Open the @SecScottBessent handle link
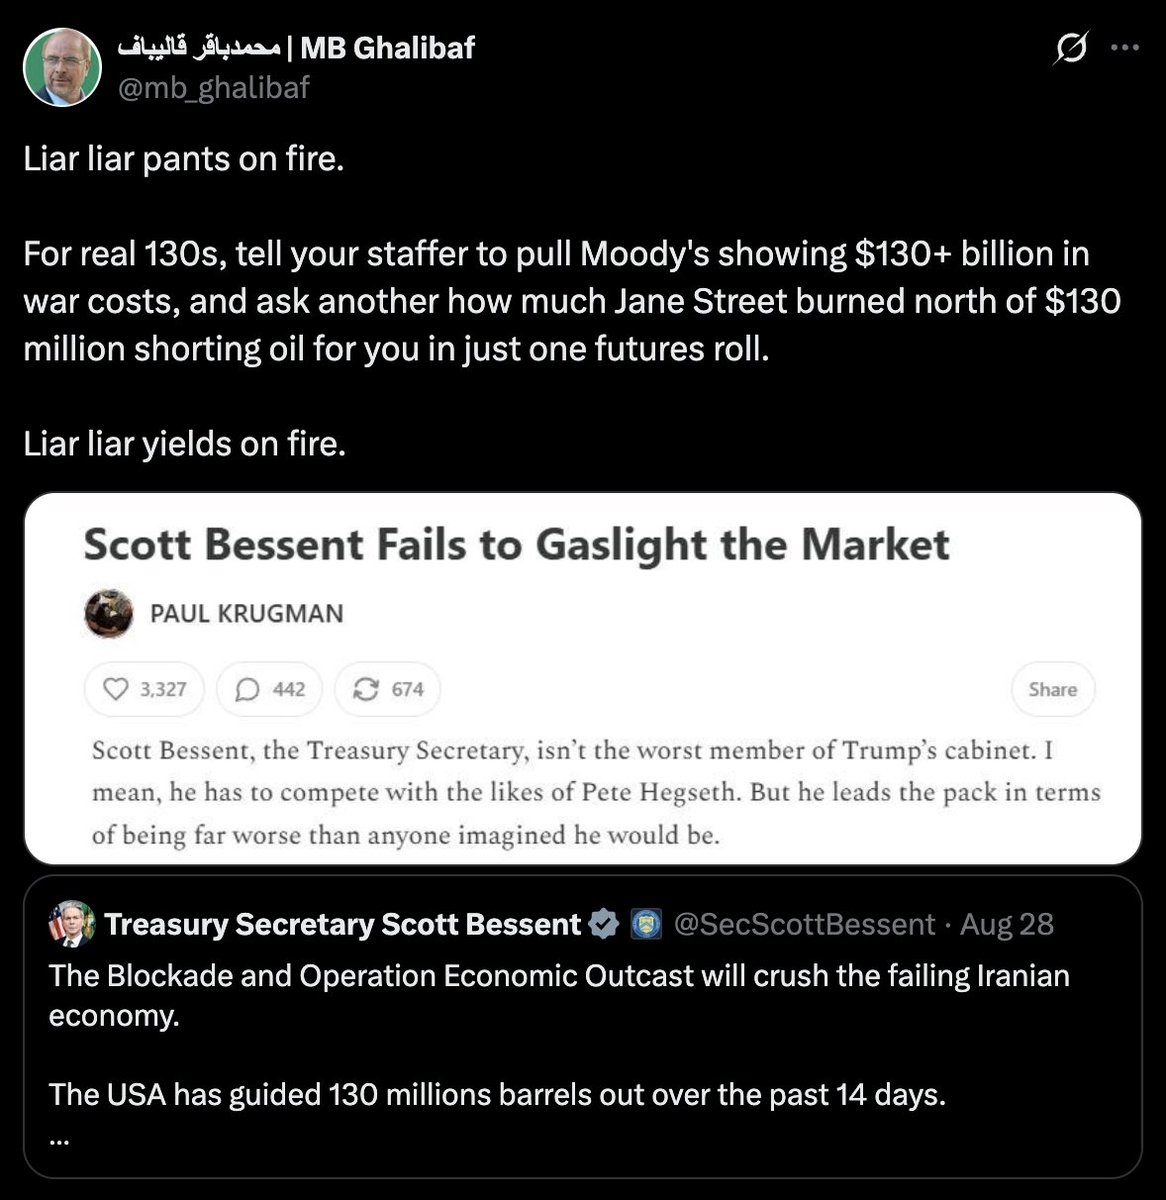The image size is (1166, 1200). point(805,924)
